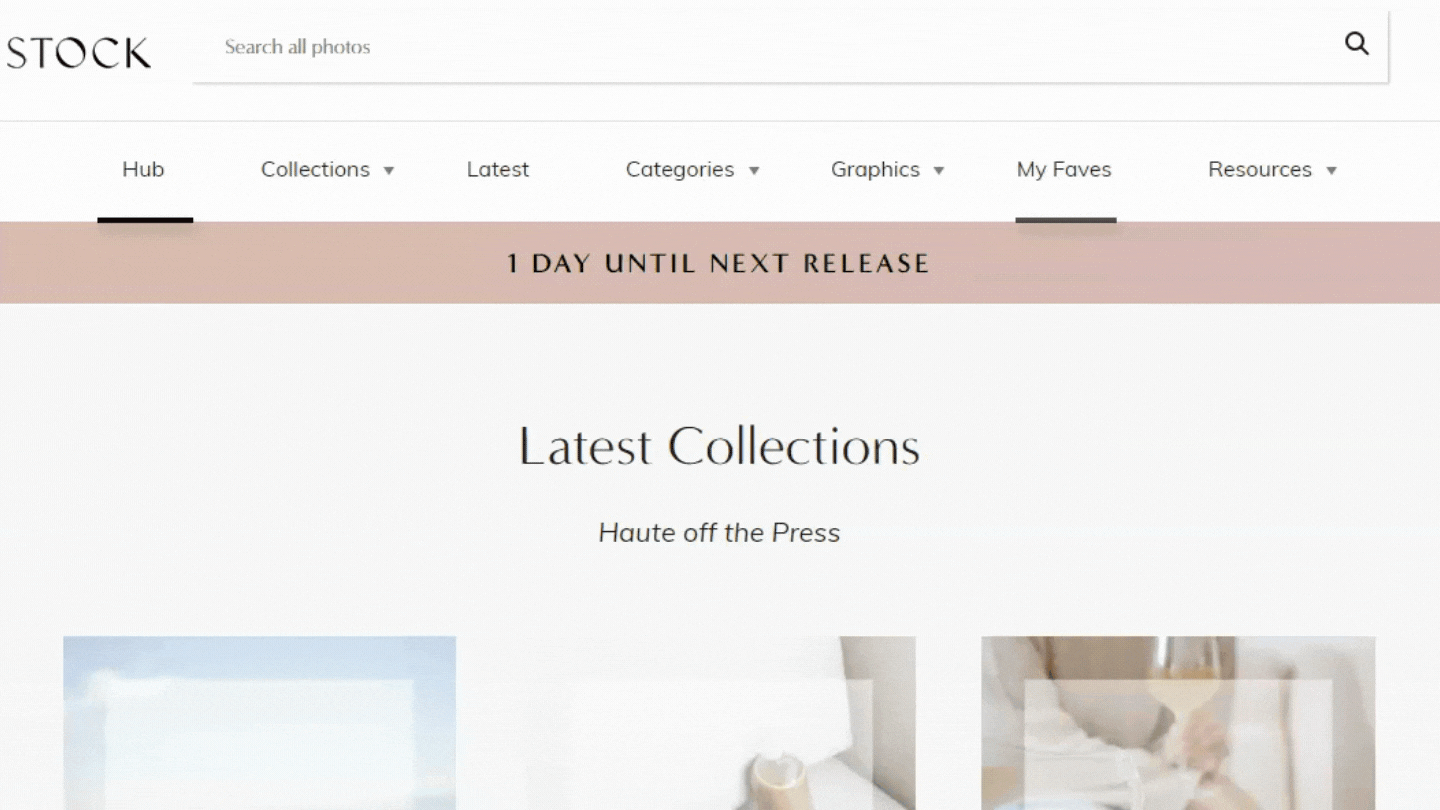Image resolution: width=1440 pixels, height=810 pixels.
Task: Open the Graphics menu
Action: point(875,170)
